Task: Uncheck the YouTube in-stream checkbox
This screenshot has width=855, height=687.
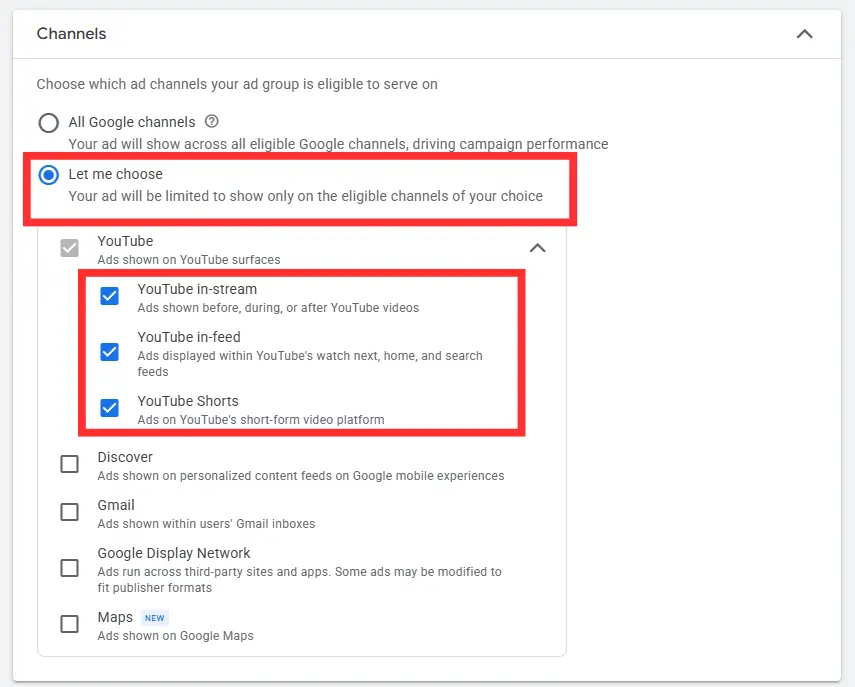Action: click(110, 296)
